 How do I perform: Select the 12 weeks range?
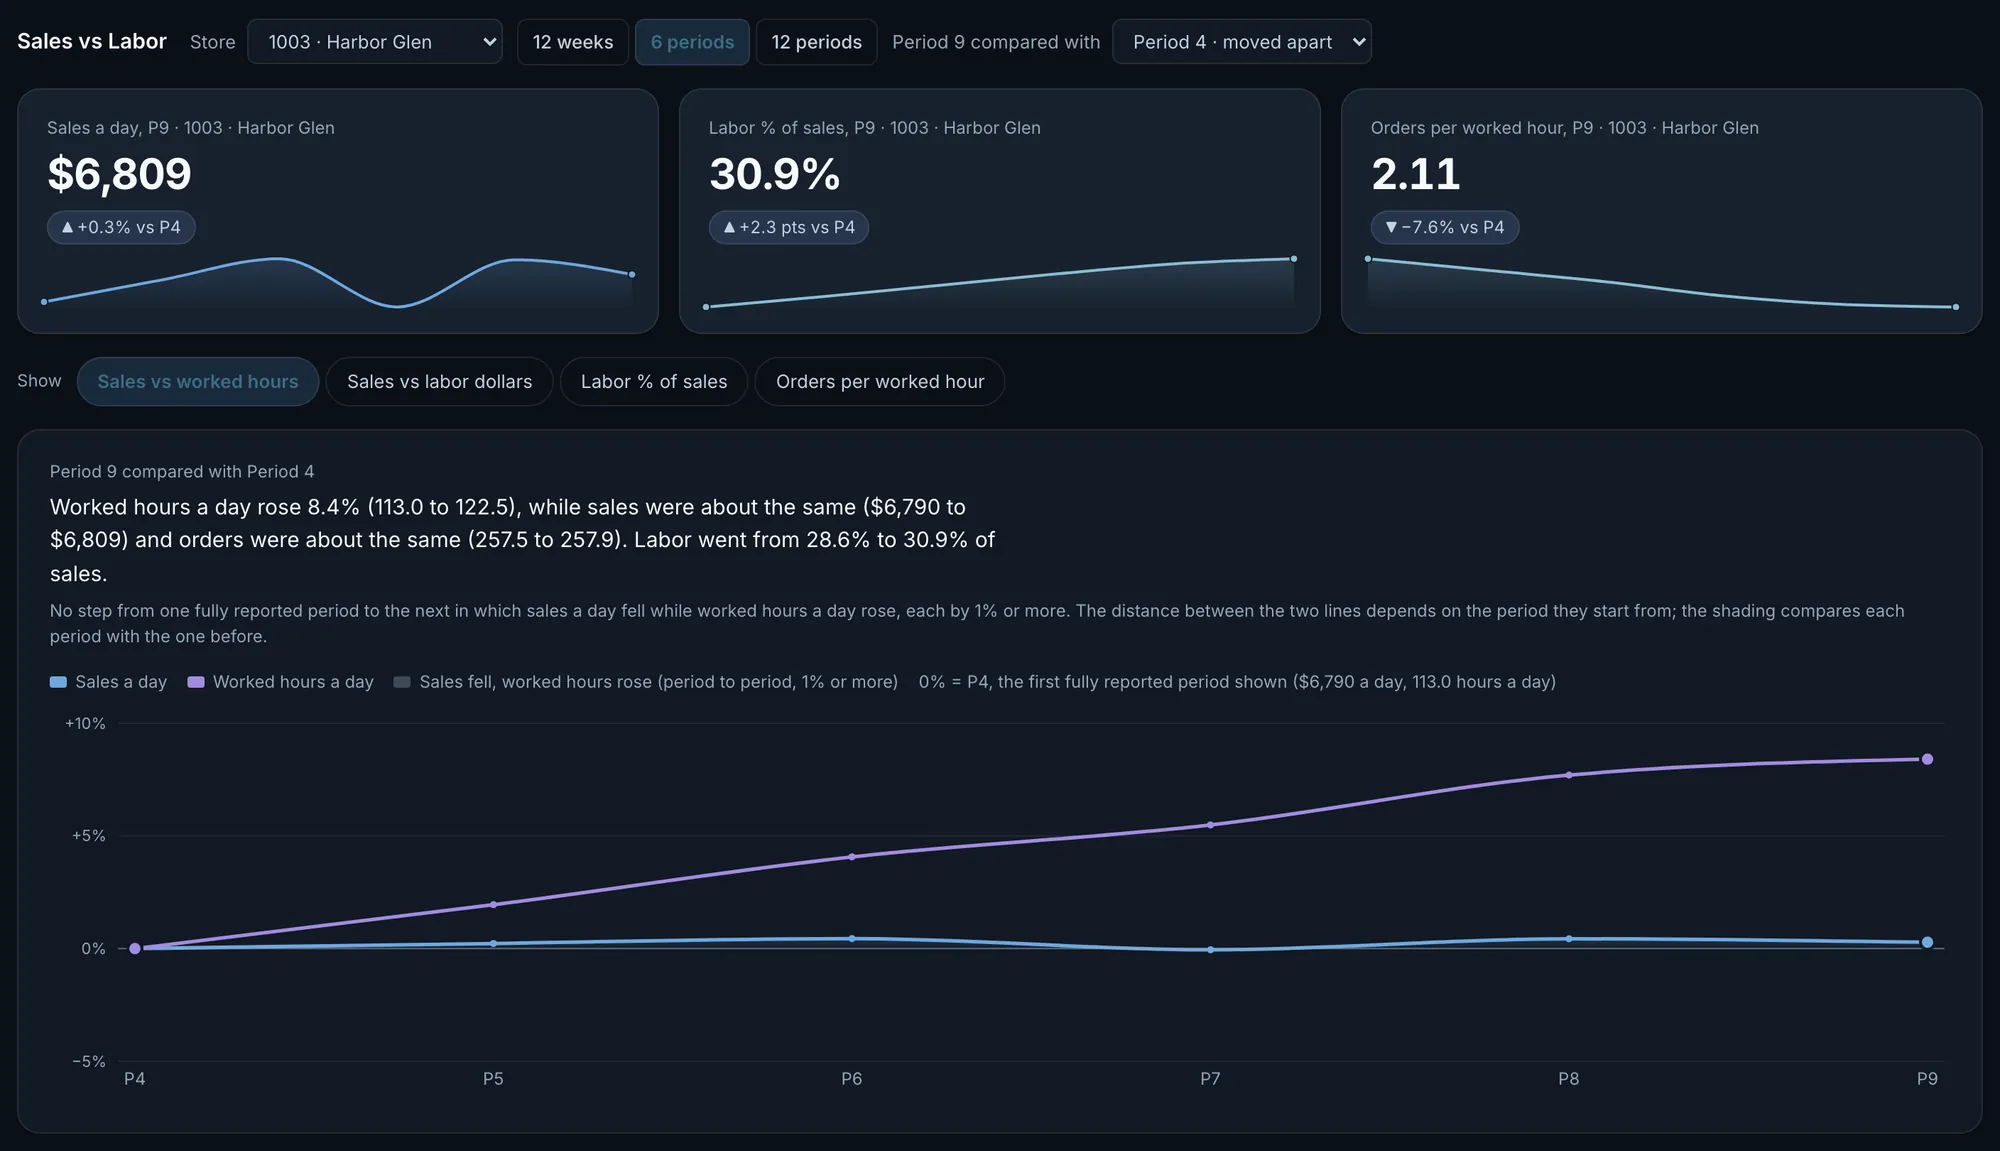tap(573, 42)
